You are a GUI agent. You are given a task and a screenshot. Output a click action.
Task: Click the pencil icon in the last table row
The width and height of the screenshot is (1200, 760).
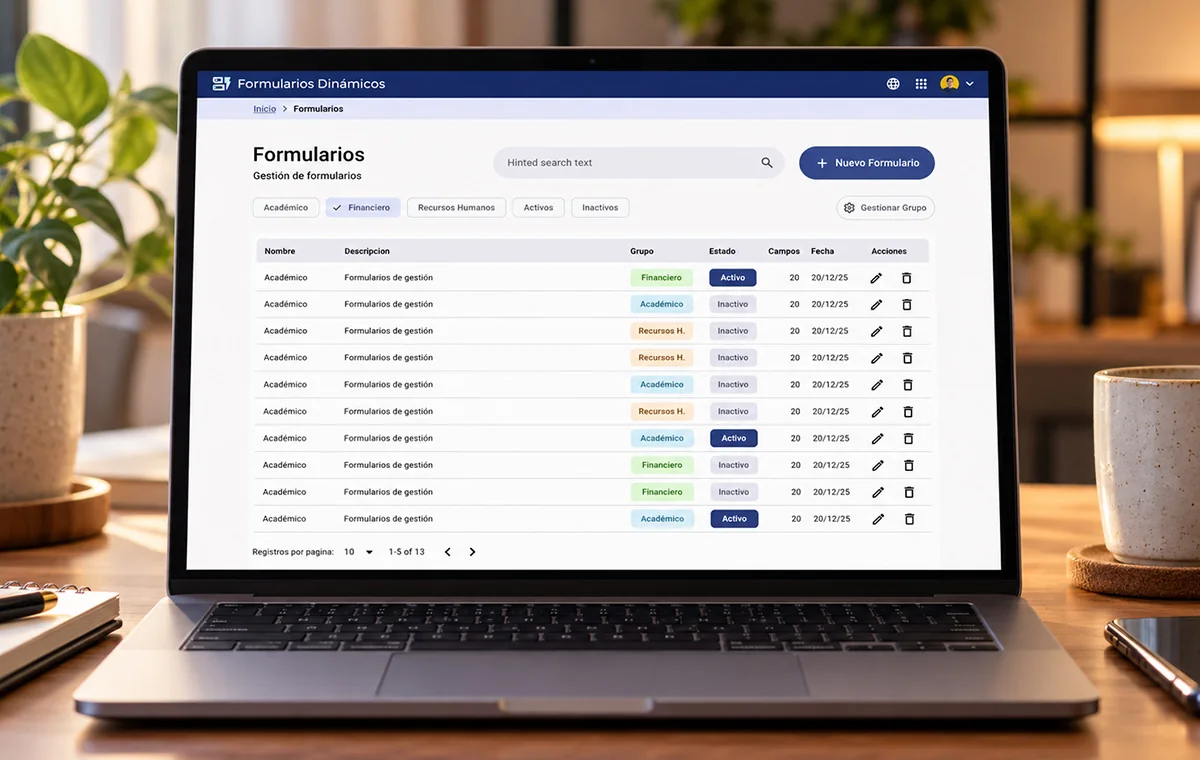click(x=878, y=519)
